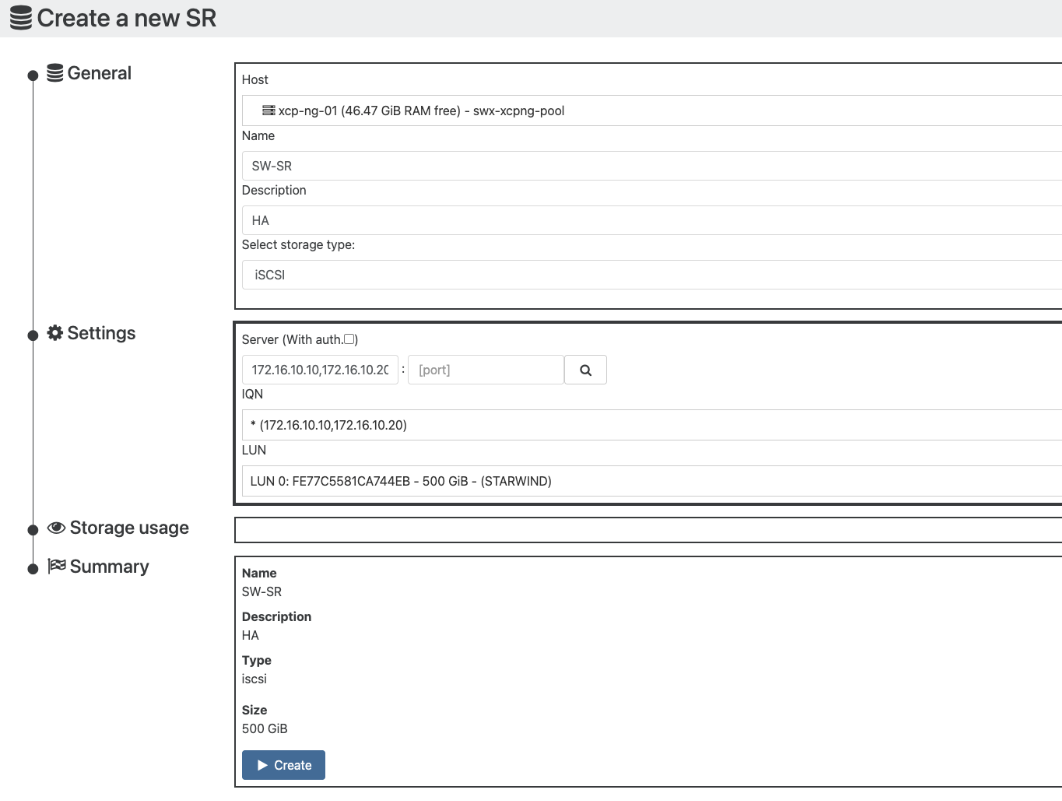Click the port input field
1062x801 pixels.
pos(486,370)
